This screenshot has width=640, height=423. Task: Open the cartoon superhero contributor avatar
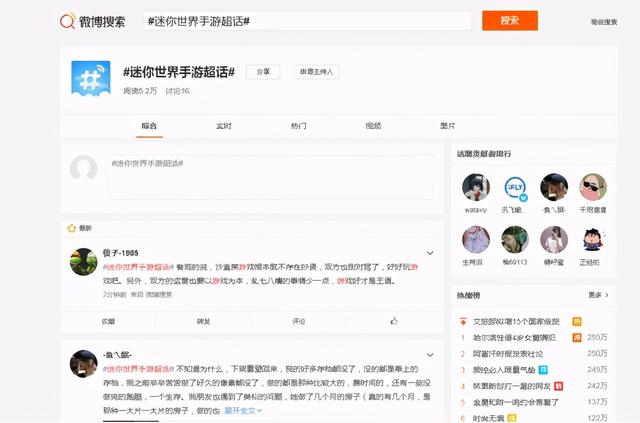(x=593, y=239)
